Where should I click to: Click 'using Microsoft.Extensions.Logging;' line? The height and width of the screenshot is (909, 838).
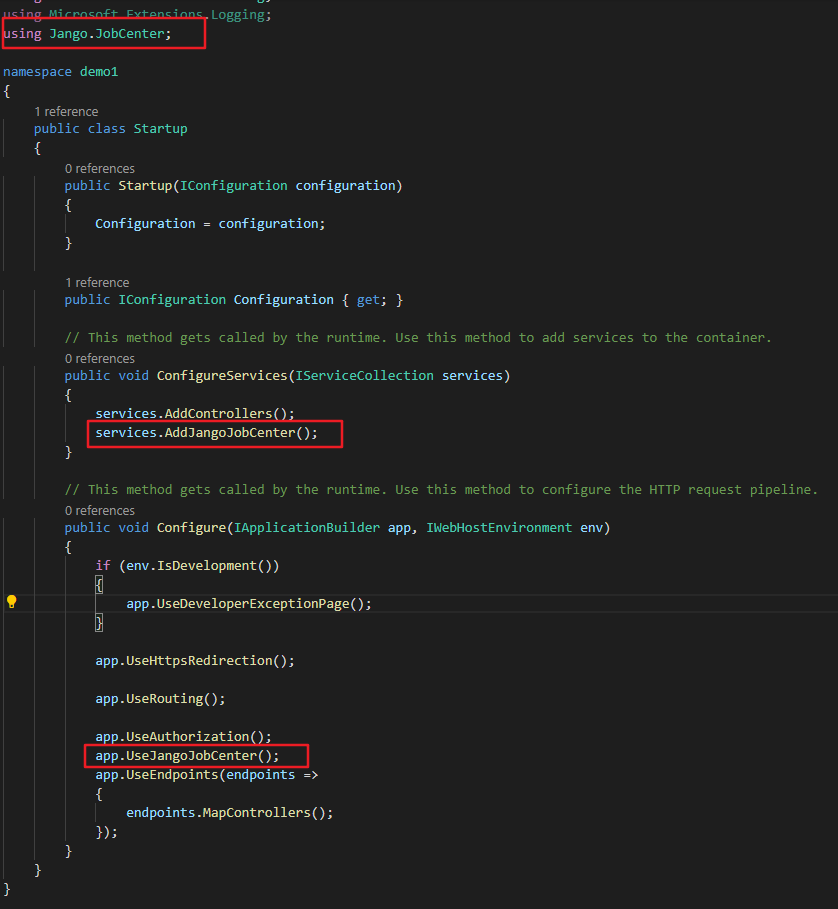(137, 14)
